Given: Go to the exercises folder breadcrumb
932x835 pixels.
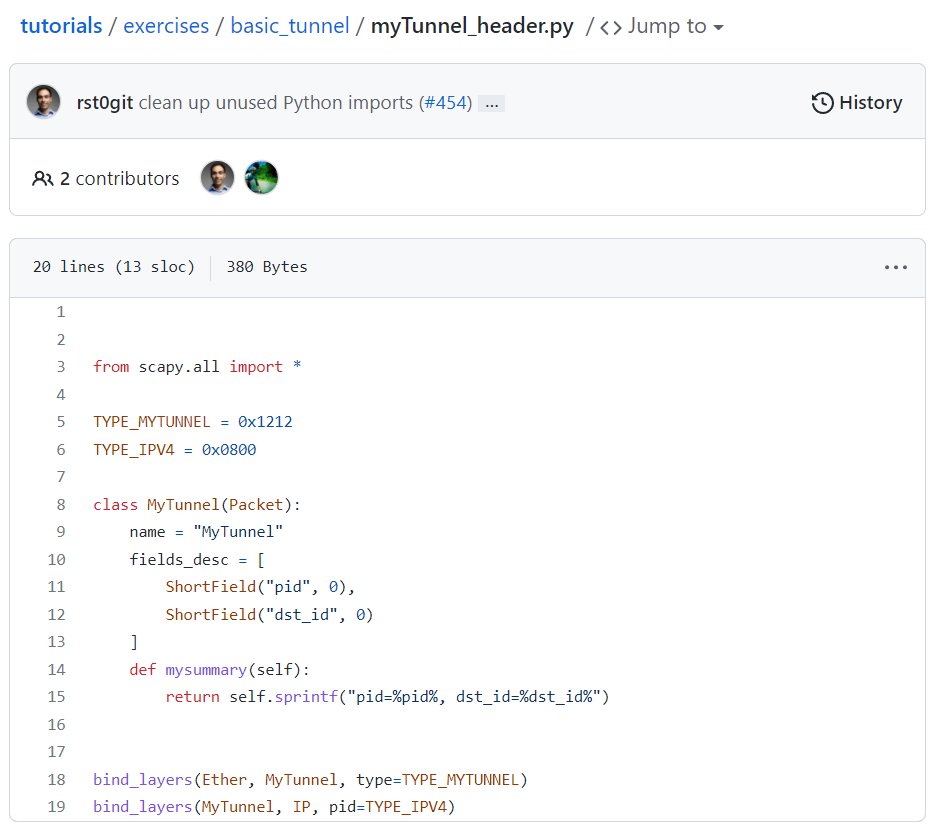Looking at the screenshot, I should (x=166, y=26).
